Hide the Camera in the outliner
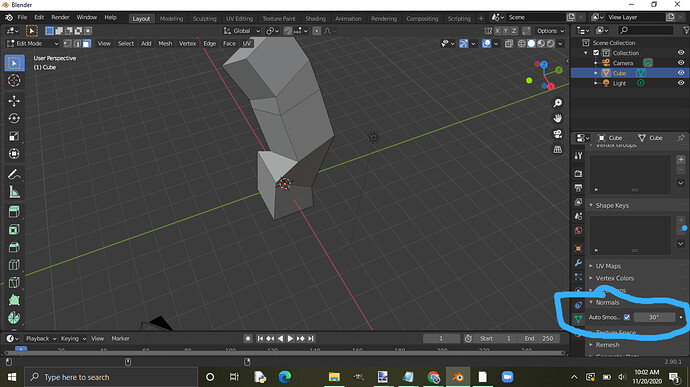 (681, 63)
